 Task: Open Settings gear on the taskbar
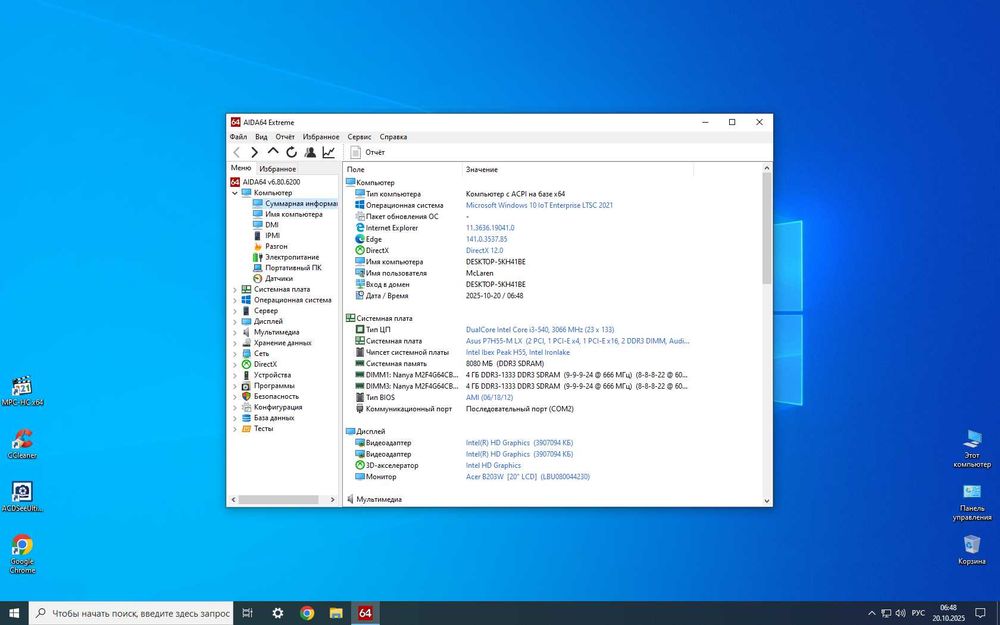click(277, 613)
